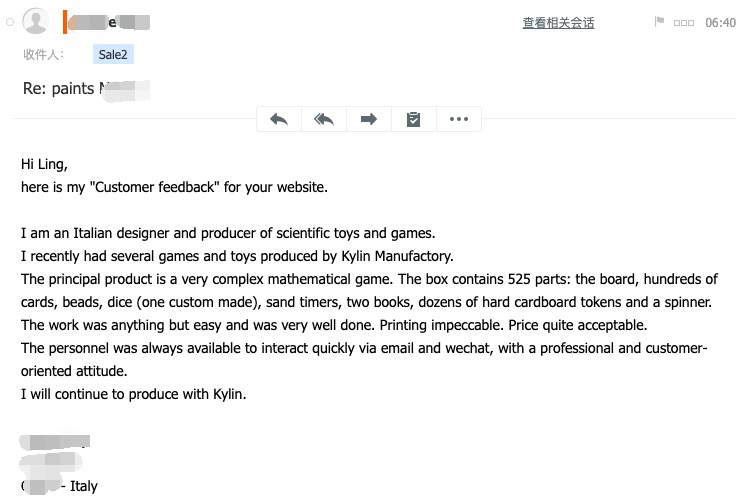
Task: Open the 查看相关会话 link
Action: click(x=558, y=22)
